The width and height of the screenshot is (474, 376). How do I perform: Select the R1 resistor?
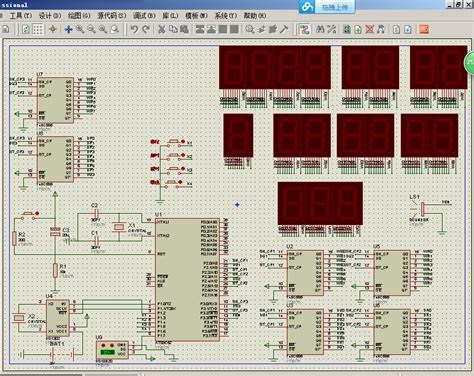[55, 270]
